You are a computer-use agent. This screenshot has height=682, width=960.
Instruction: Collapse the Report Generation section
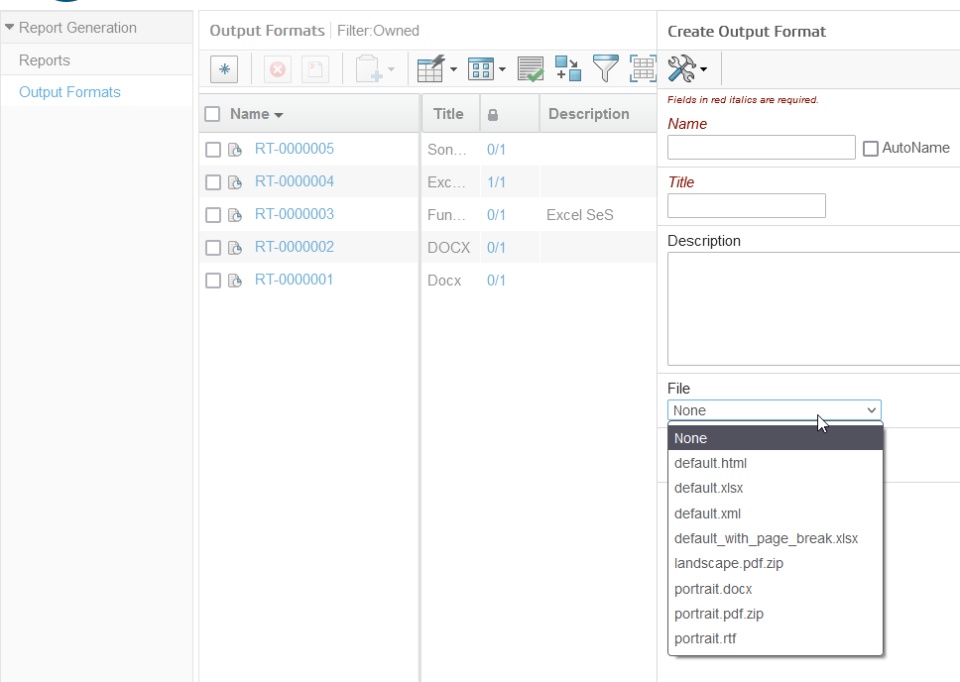click(9, 28)
